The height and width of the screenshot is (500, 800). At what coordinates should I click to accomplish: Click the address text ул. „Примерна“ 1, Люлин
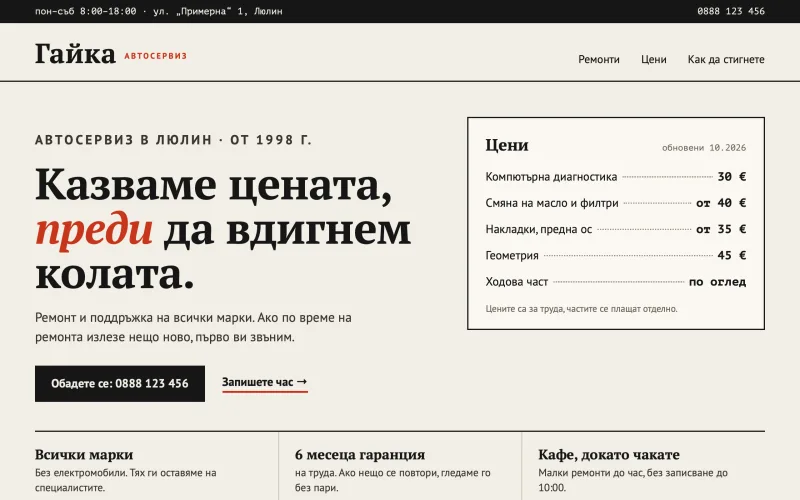click(x=217, y=11)
